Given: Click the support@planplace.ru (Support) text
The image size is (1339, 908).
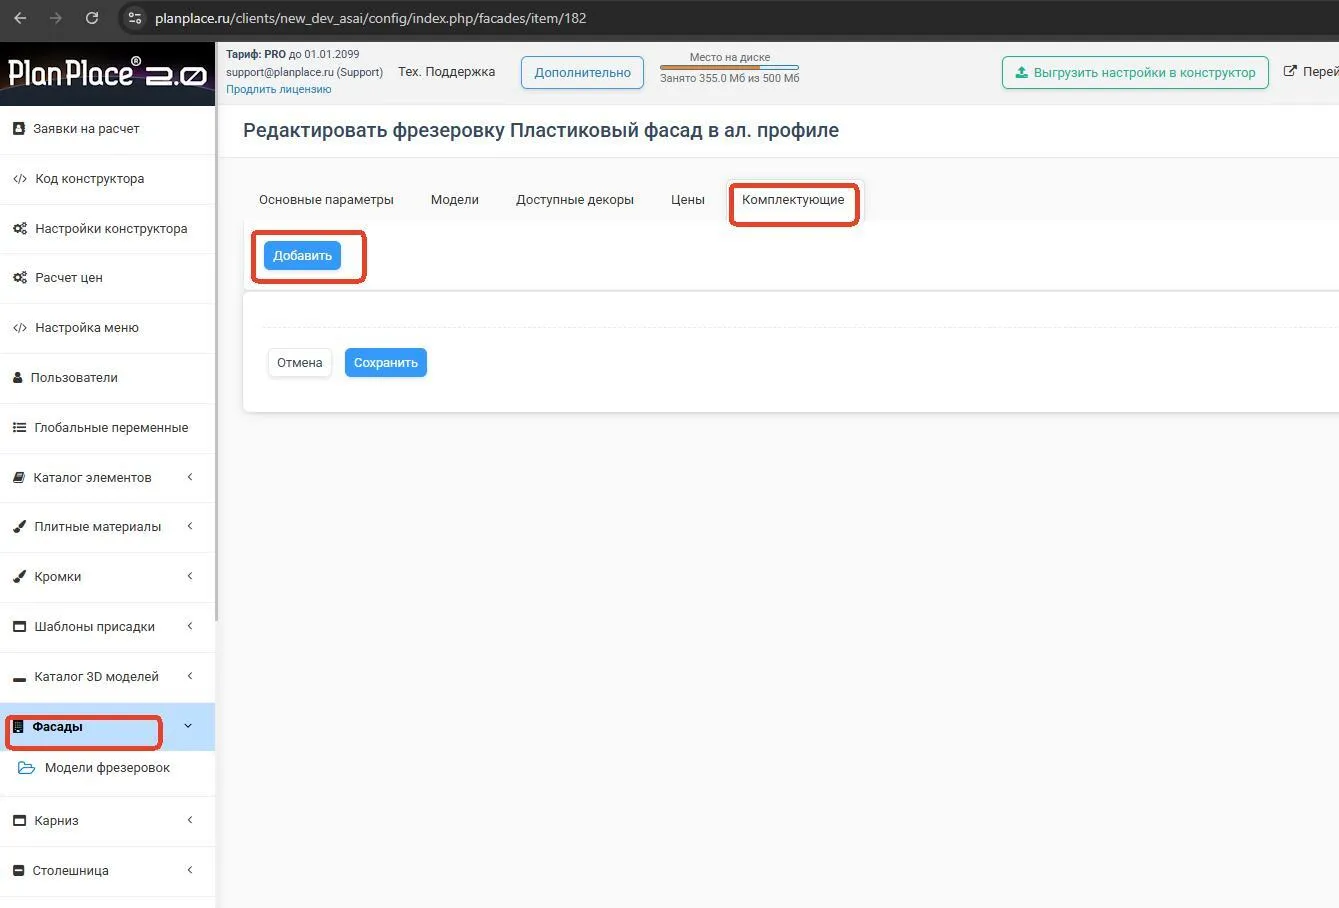Looking at the screenshot, I should (304, 72).
